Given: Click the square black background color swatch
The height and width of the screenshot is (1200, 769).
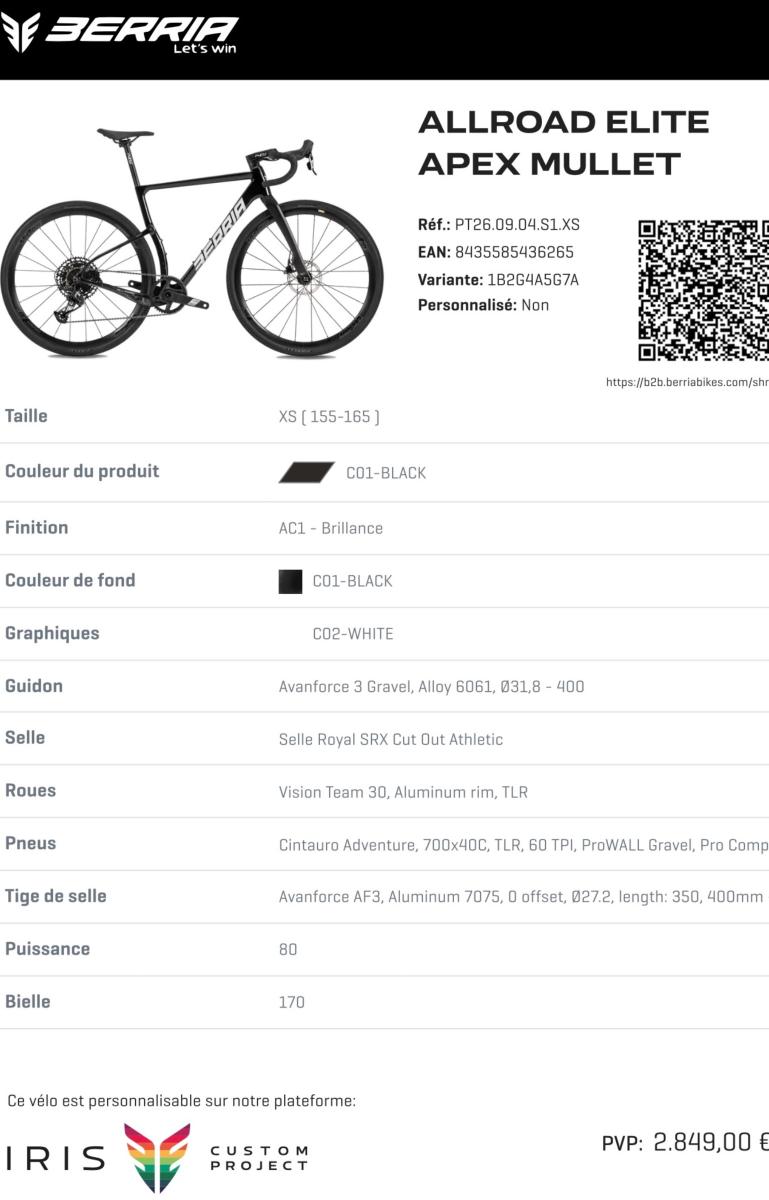Looking at the screenshot, I should (x=290, y=581).
